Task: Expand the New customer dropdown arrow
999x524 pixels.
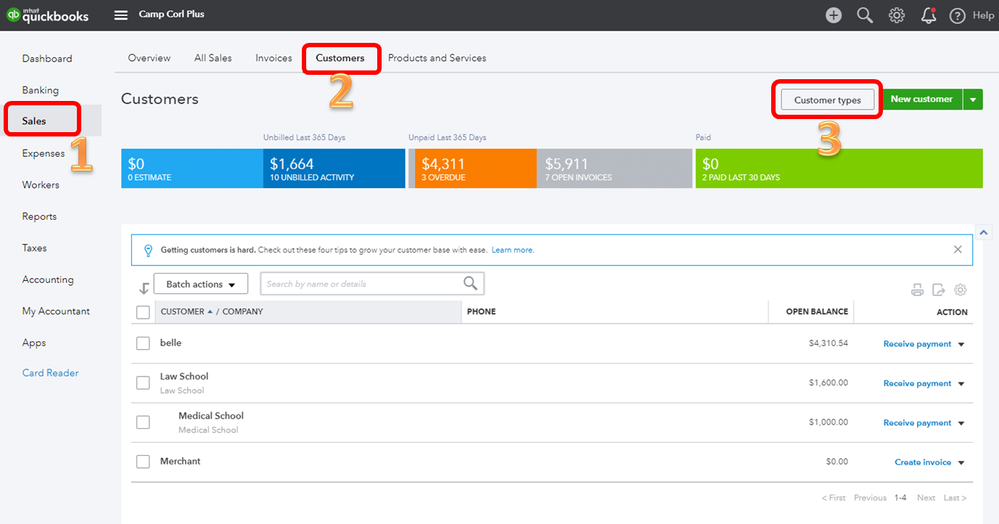Action: 973,99
